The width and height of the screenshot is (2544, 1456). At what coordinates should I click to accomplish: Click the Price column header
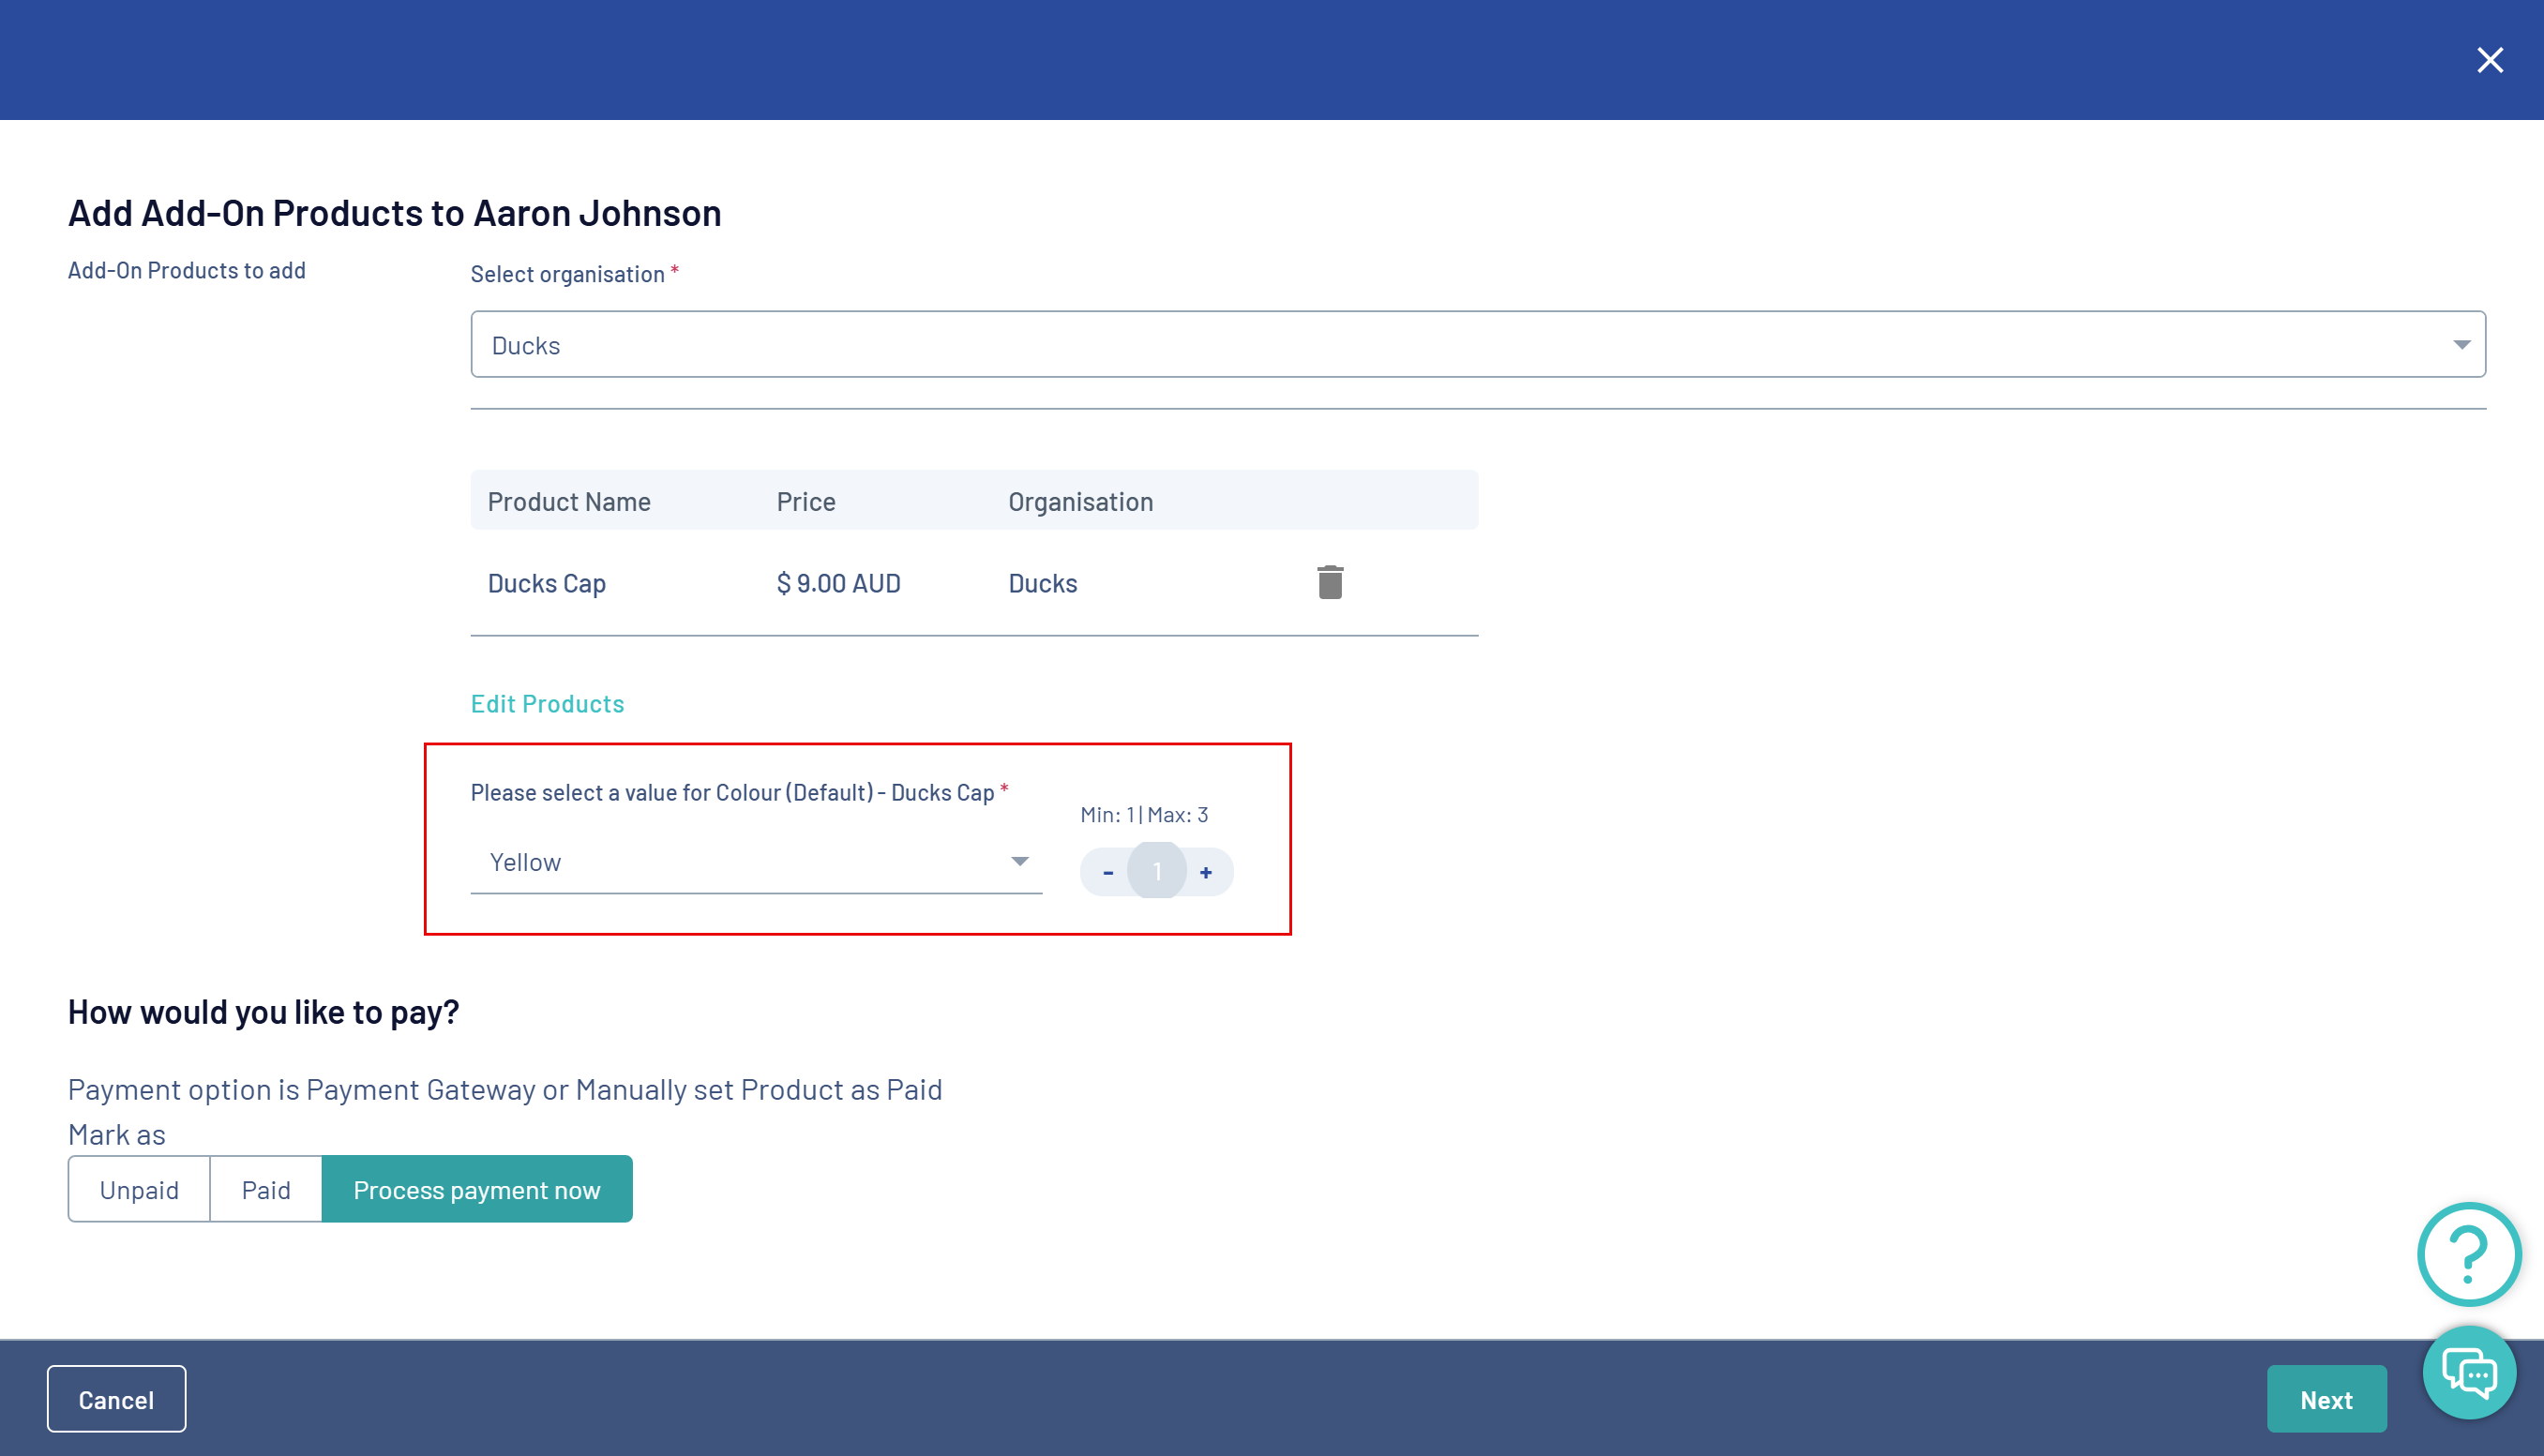[805, 501]
